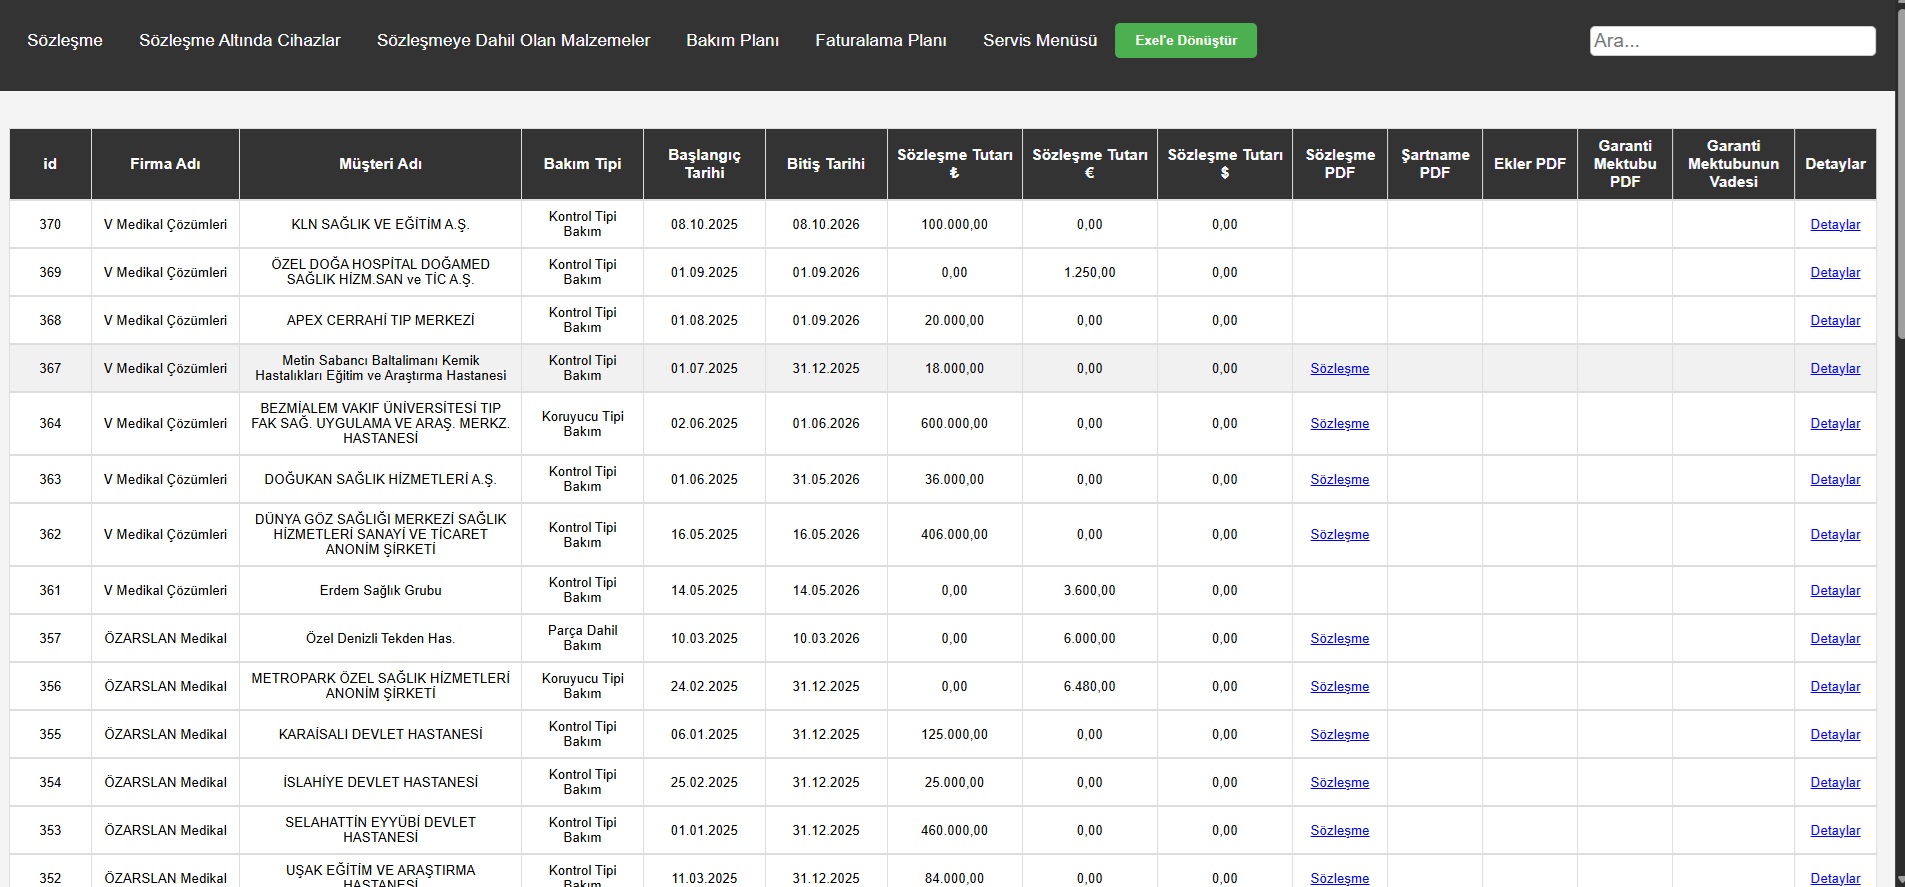The width and height of the screenshot is (1905, 887).
Task: Open Sözleşme PDF for BEZMİALEM row
Action: pos(1339,424)
